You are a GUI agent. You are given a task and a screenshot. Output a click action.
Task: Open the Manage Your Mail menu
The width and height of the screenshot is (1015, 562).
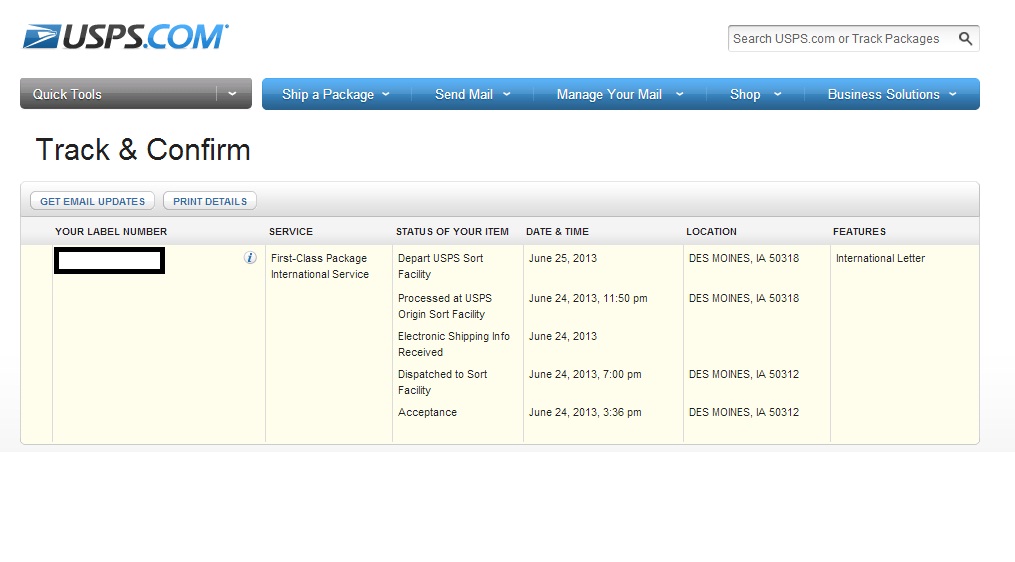coord(619,95)
